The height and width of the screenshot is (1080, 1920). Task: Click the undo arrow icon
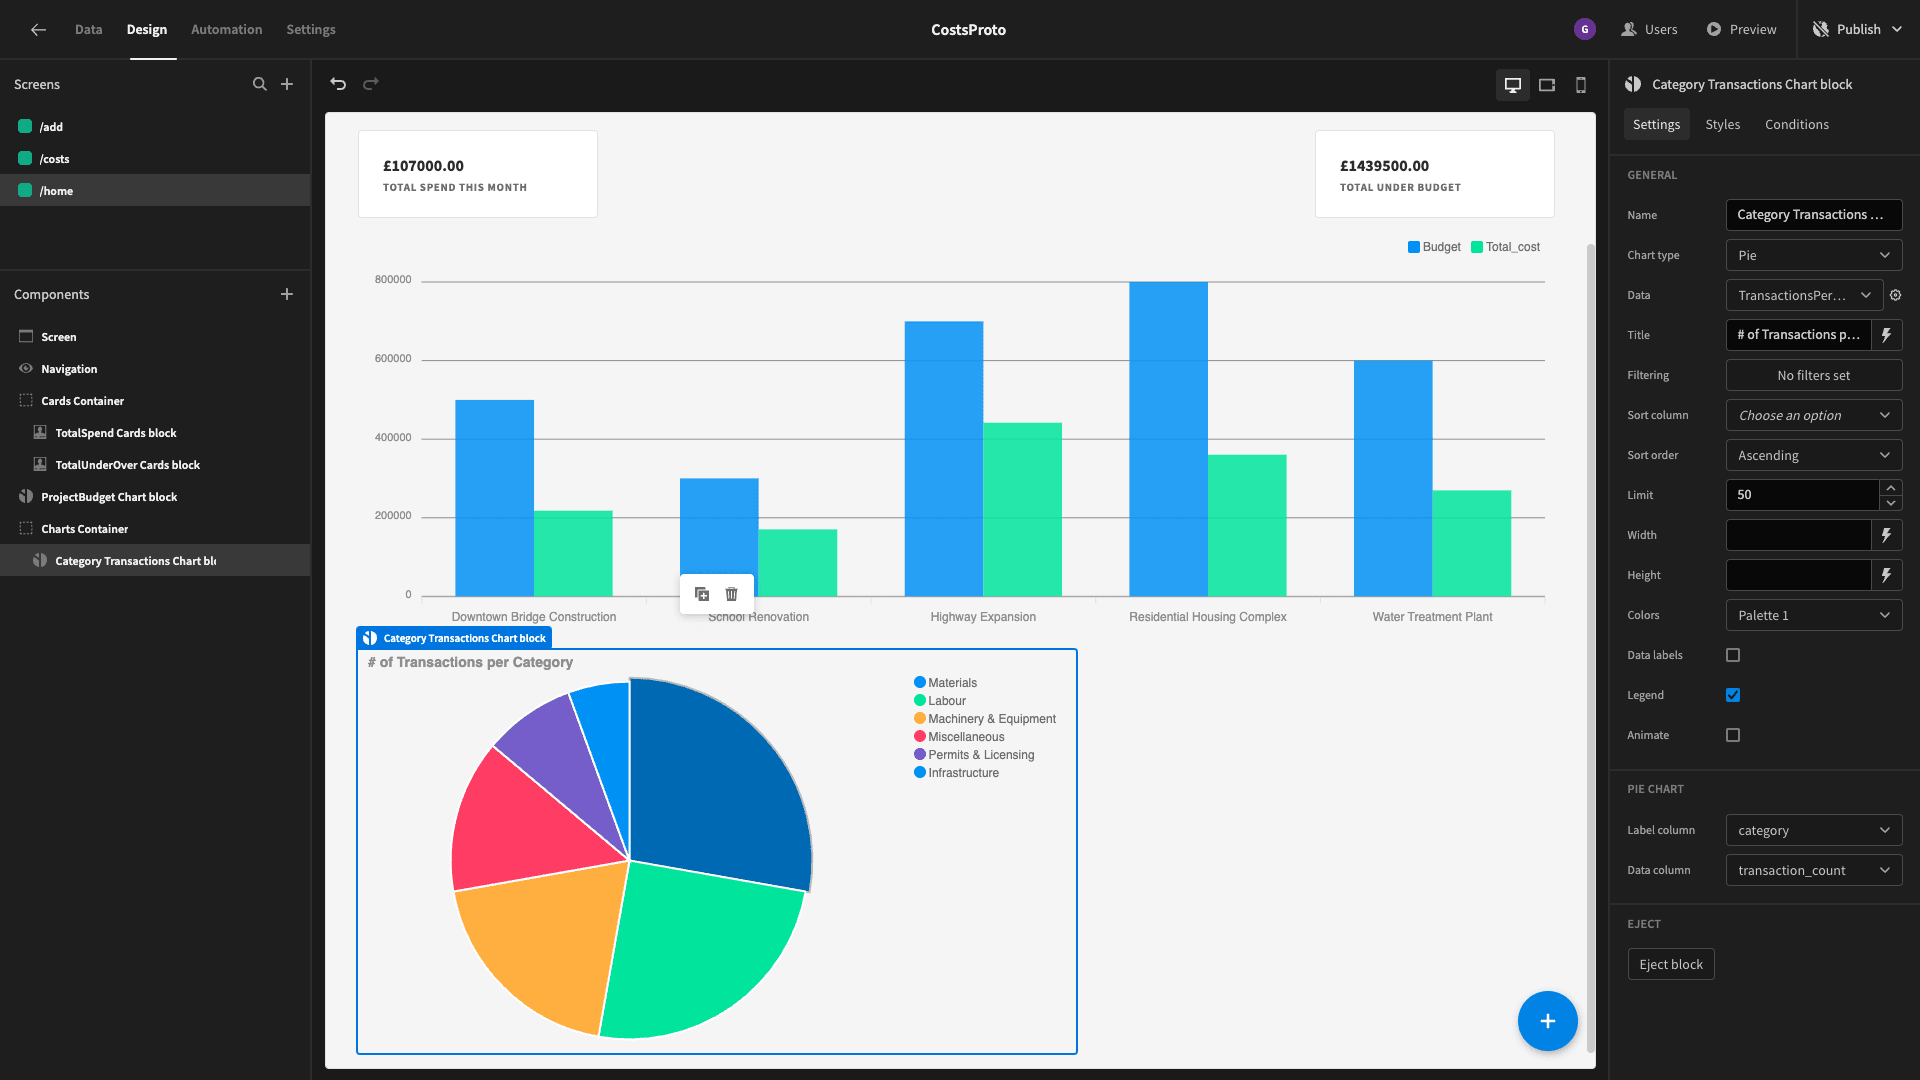(x=338, y=84)
